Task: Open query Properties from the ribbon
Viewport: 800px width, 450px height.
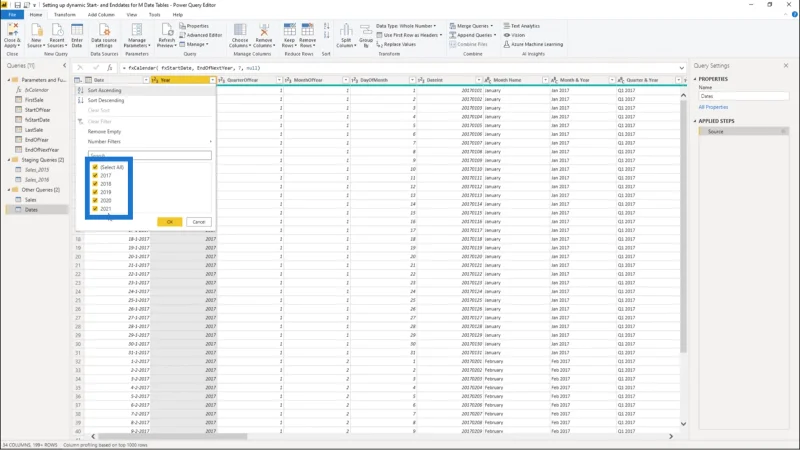Action: point(194,26)
